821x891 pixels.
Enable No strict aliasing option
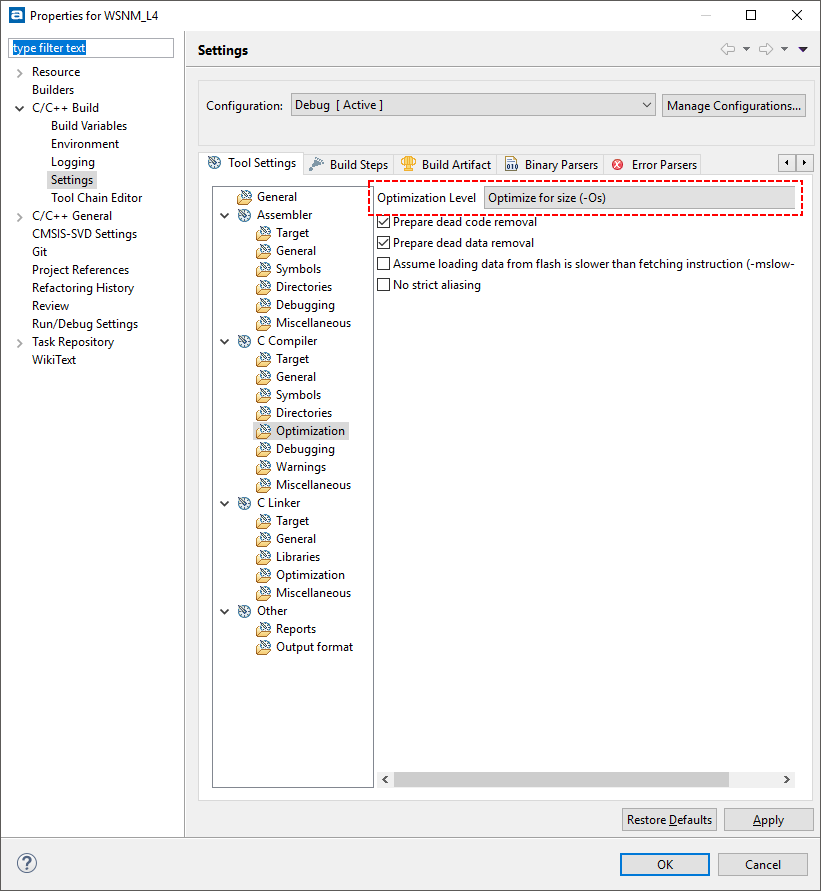(x=384, y=285)
